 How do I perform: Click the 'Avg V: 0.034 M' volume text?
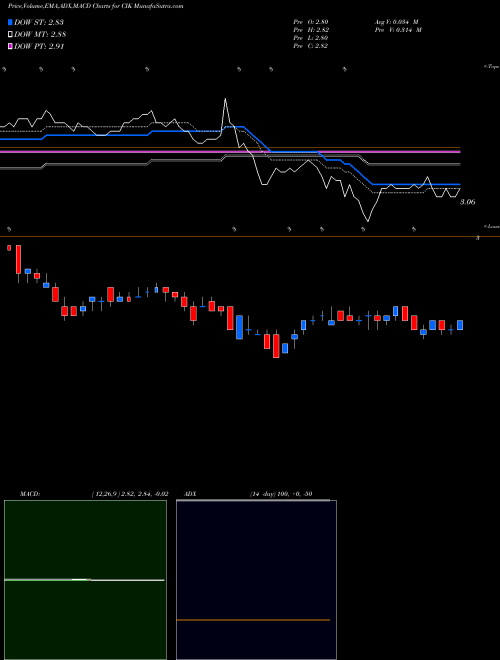coord(397,22)
